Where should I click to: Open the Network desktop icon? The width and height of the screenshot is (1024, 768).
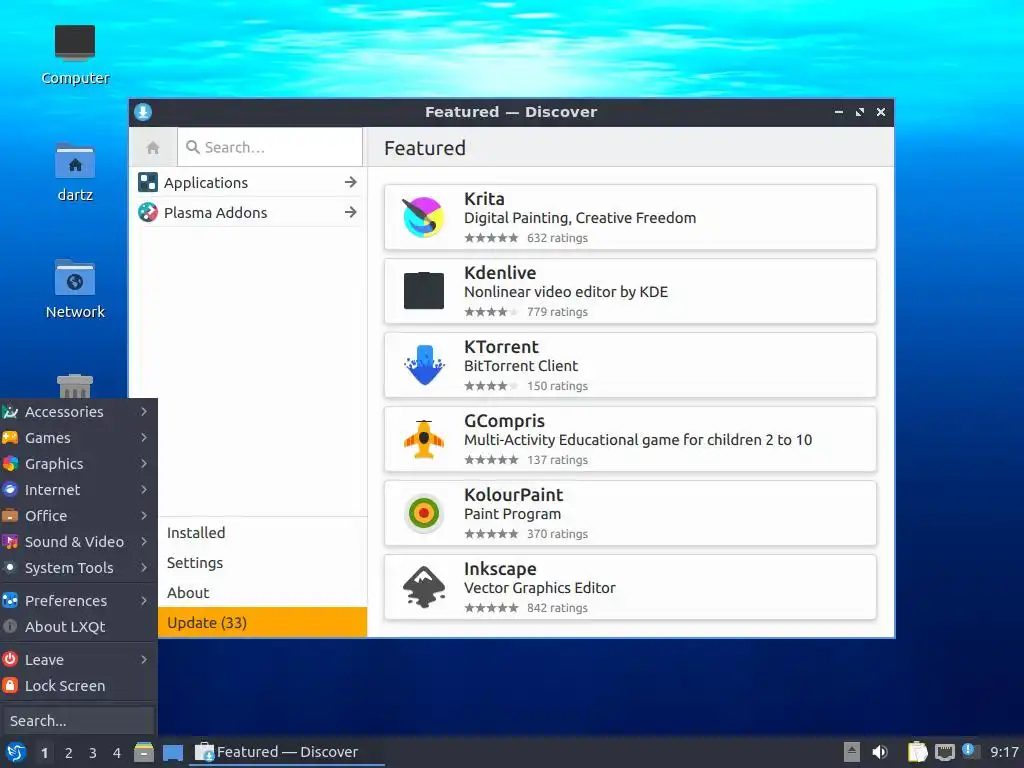click(75, 278)
